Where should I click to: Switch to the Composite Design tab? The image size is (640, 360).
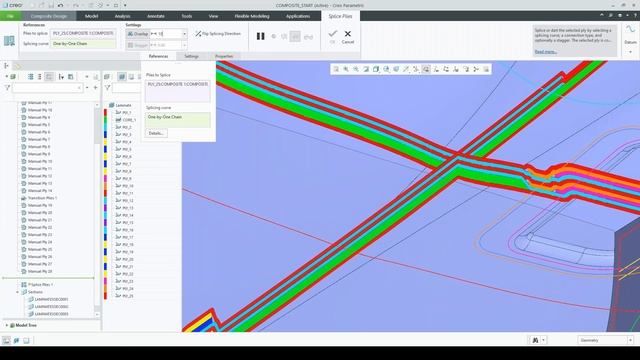[x=49, y=16]
